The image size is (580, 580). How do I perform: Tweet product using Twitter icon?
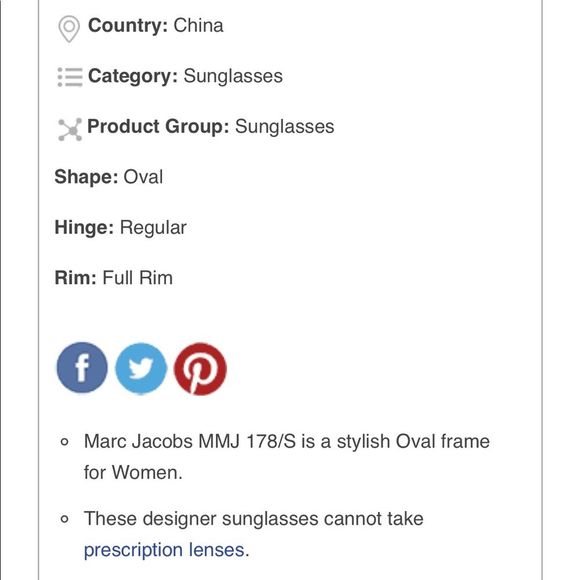pyautogui.click(x=141, y=368)
